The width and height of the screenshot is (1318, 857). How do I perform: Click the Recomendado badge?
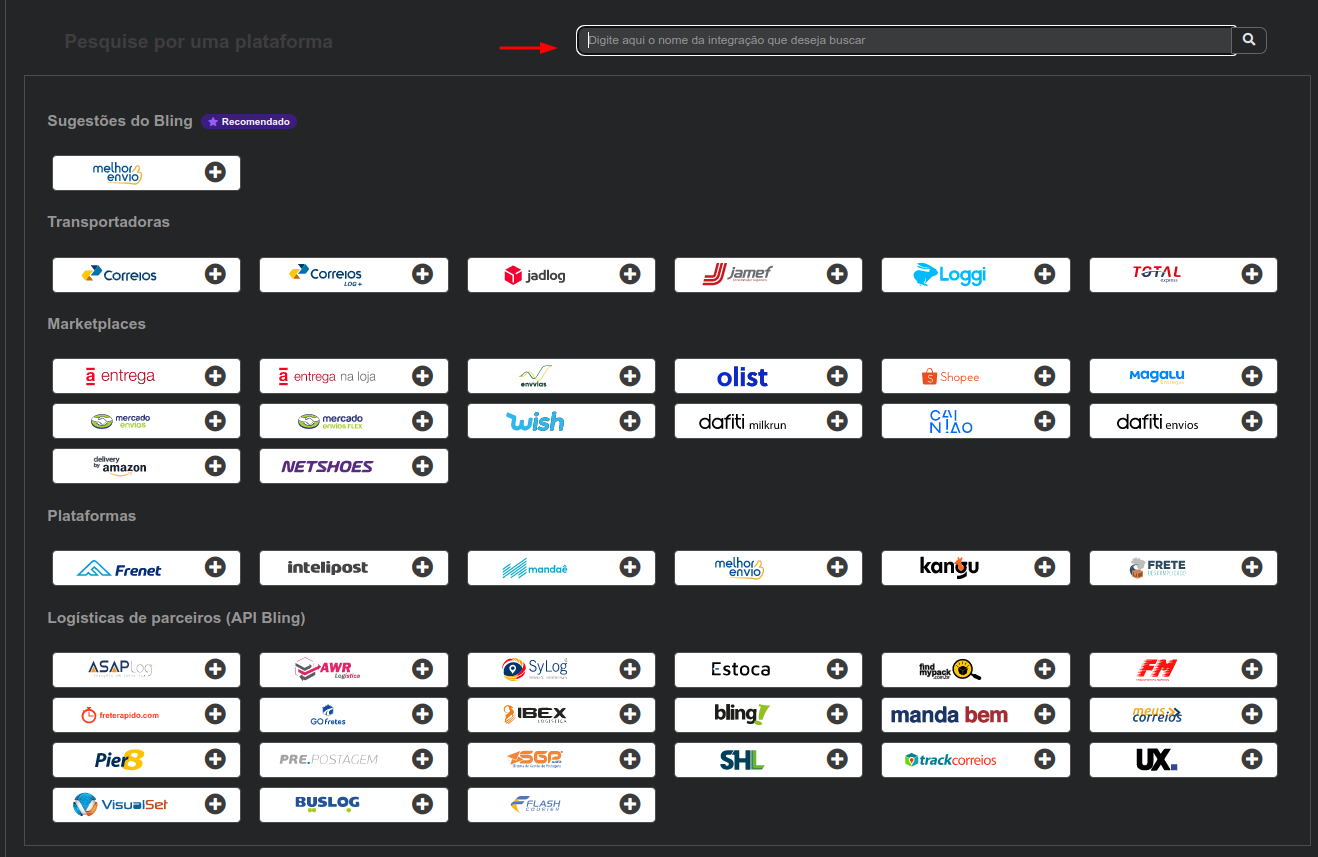tap(249, 121)
